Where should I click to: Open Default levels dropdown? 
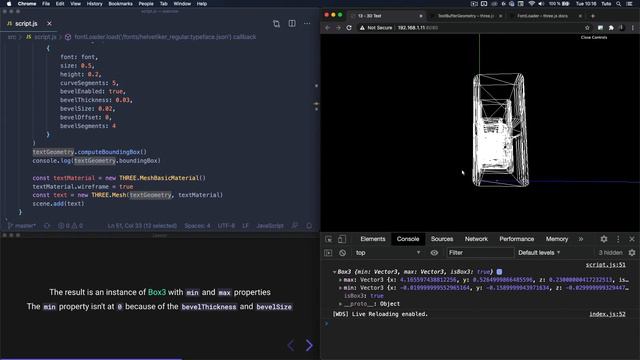point(539,253)
